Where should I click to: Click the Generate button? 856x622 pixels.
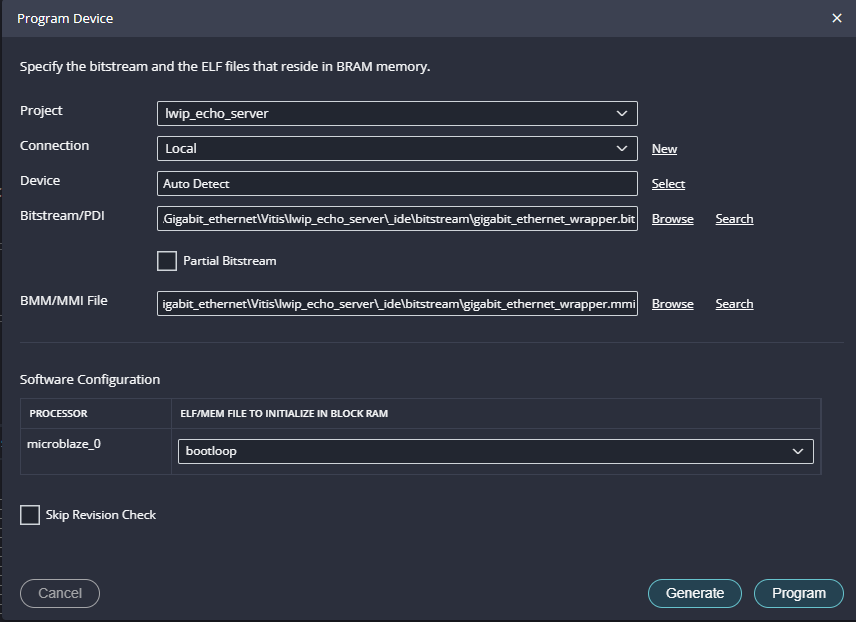pos(694,593)
